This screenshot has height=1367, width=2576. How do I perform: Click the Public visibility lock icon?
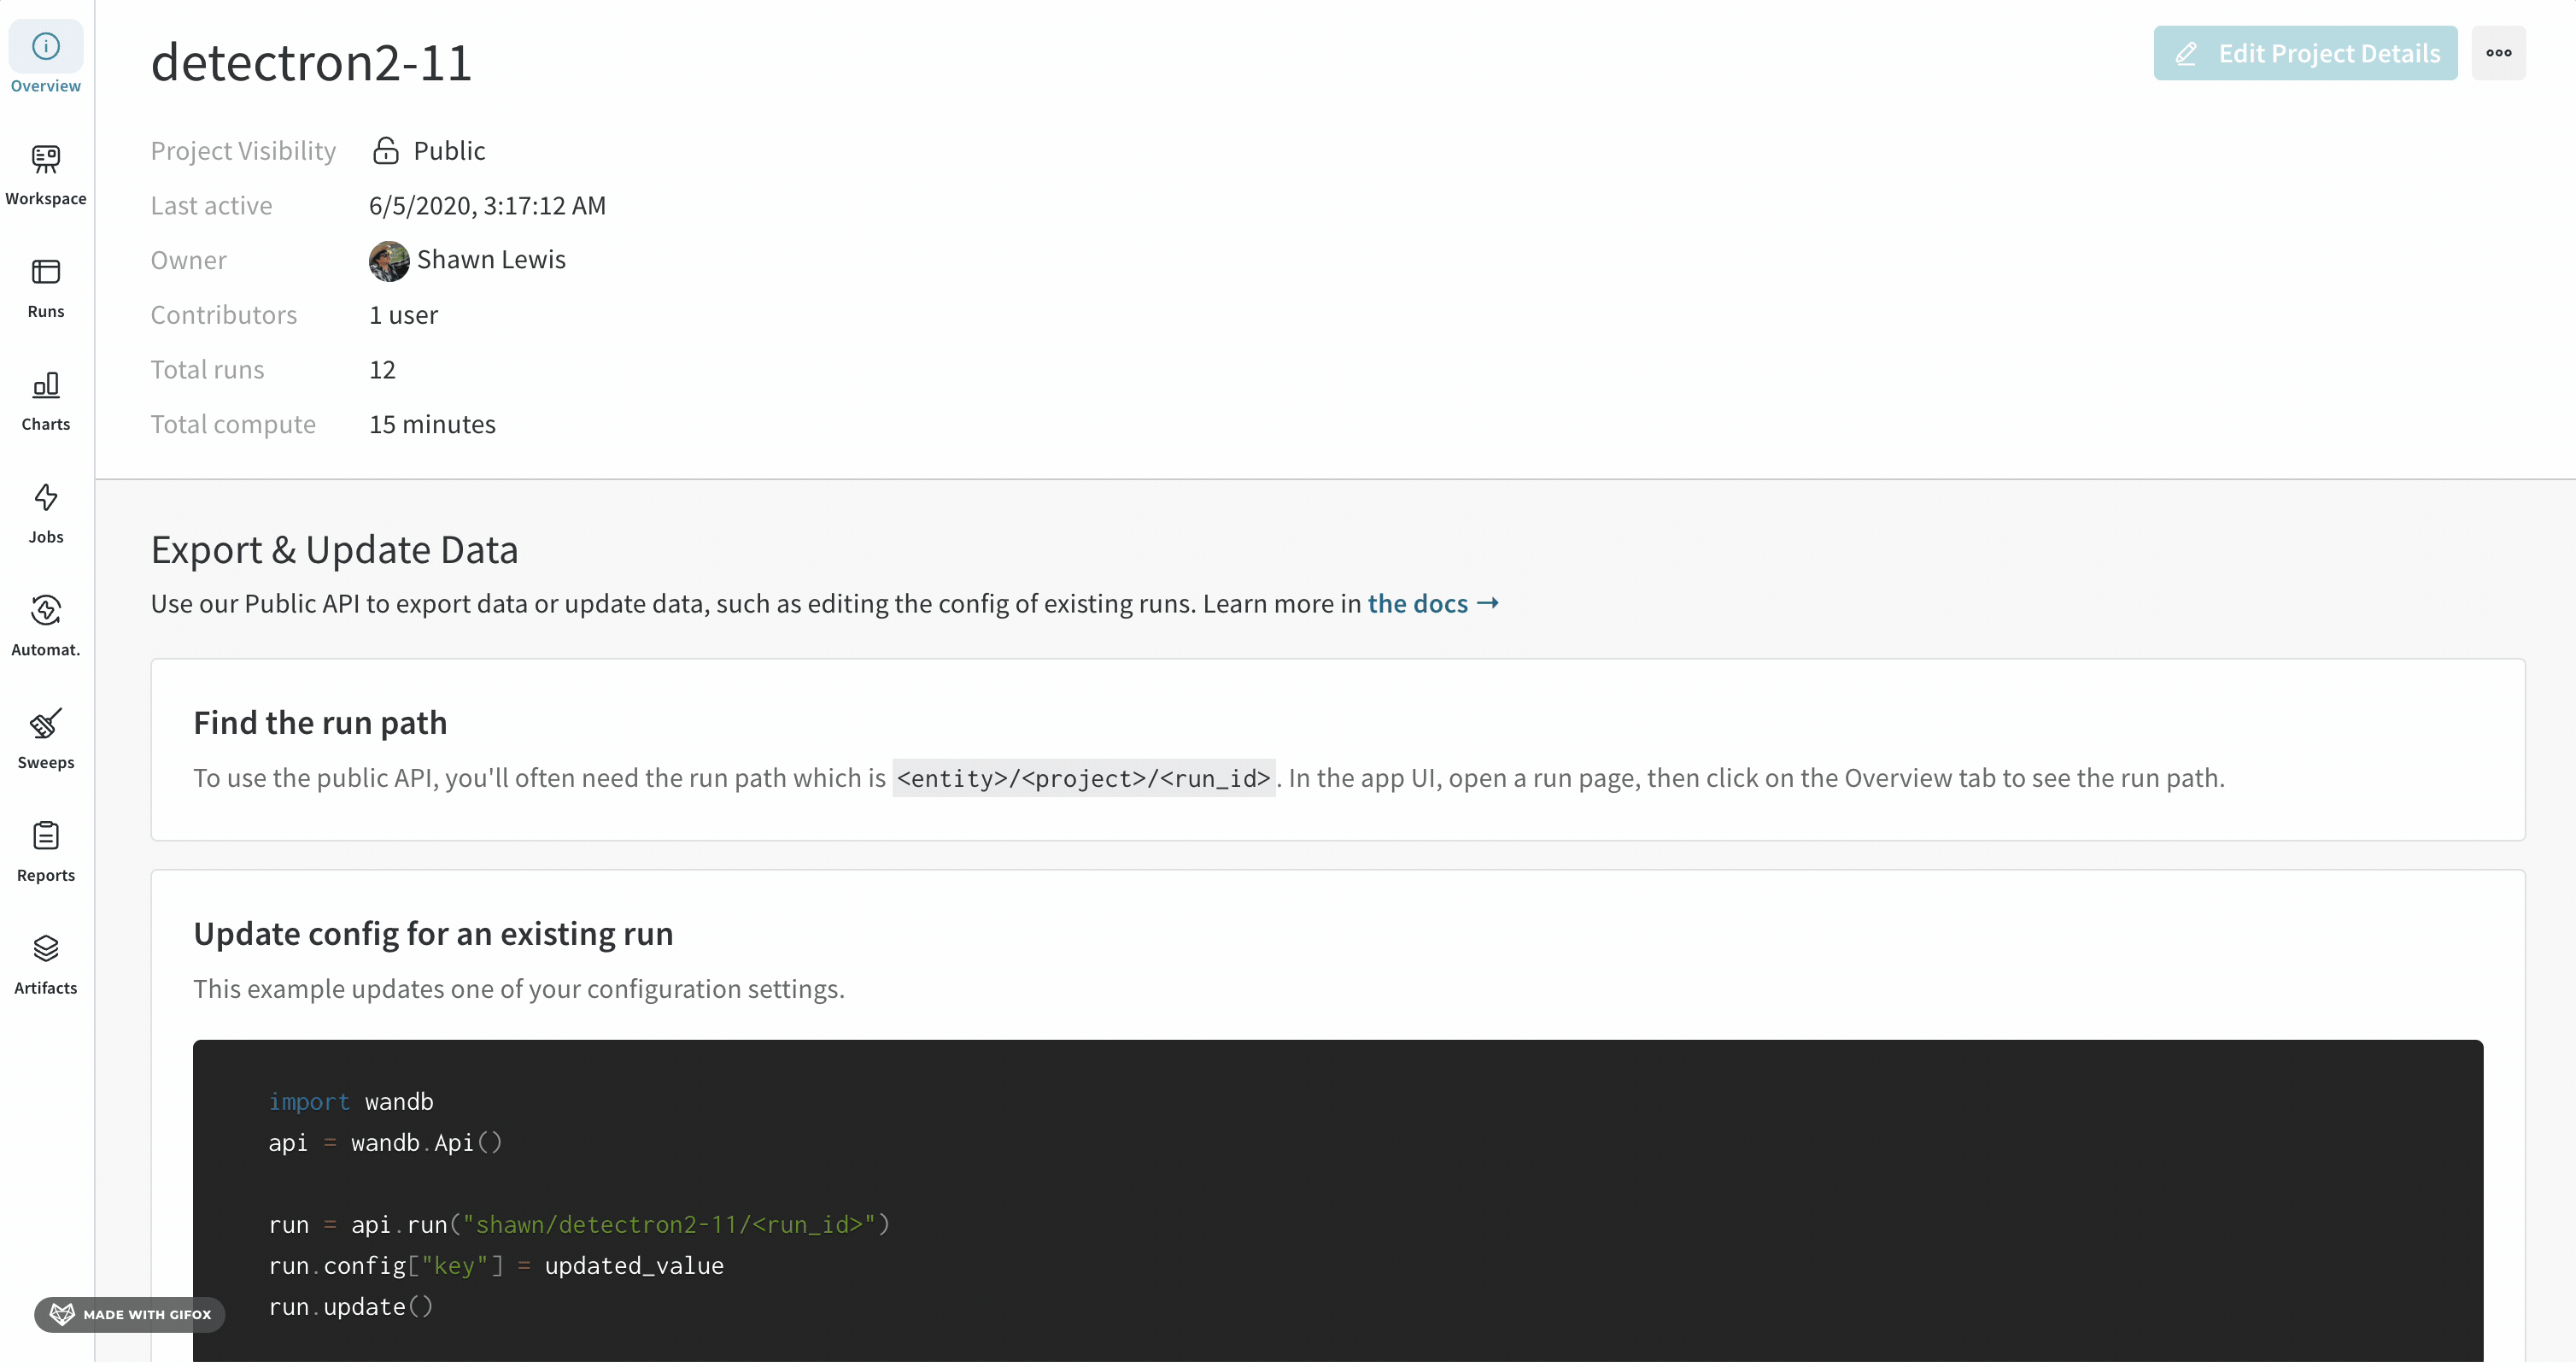point(386,151)
